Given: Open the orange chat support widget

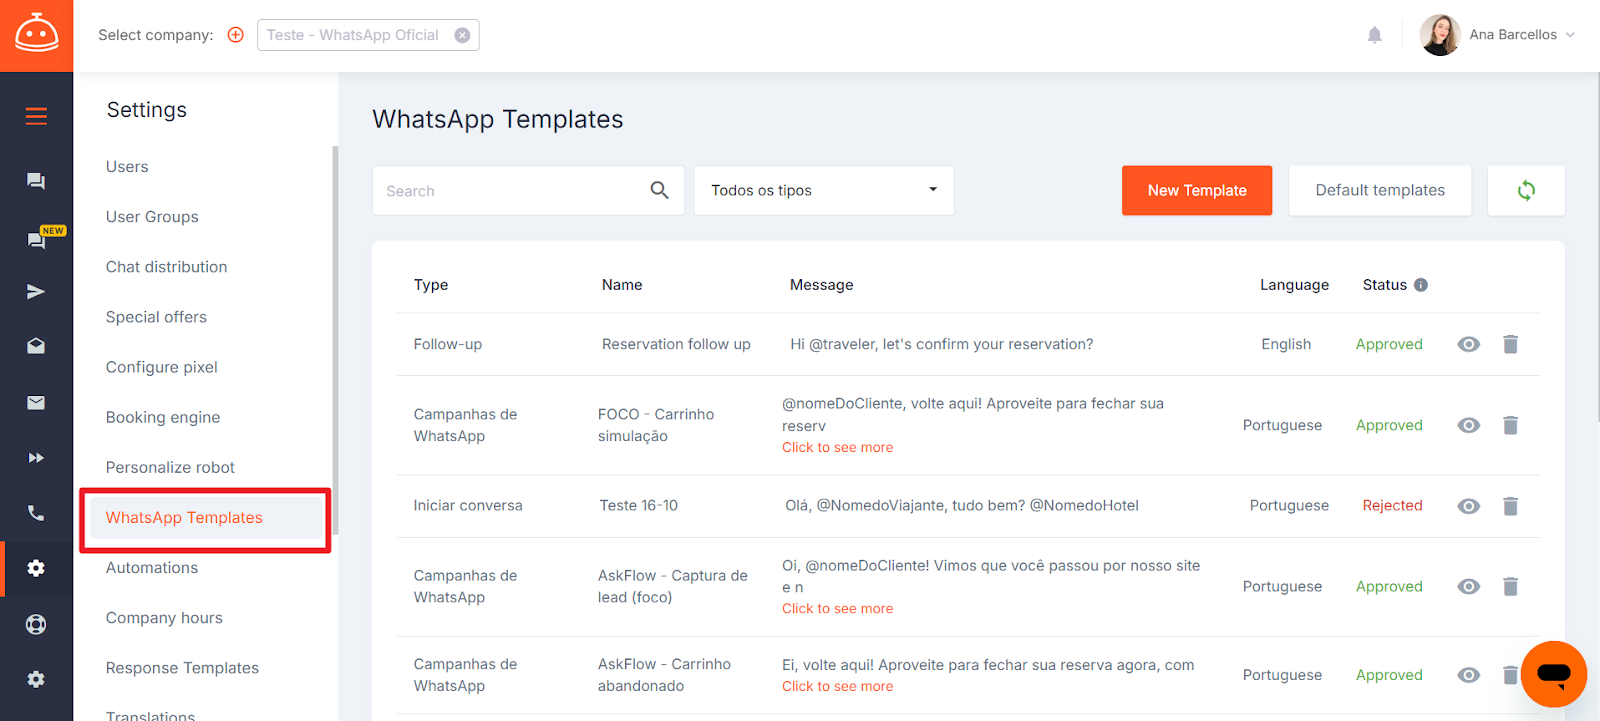Looking at the screenshot, I should pyautogui.click(x=1553, y=674).
